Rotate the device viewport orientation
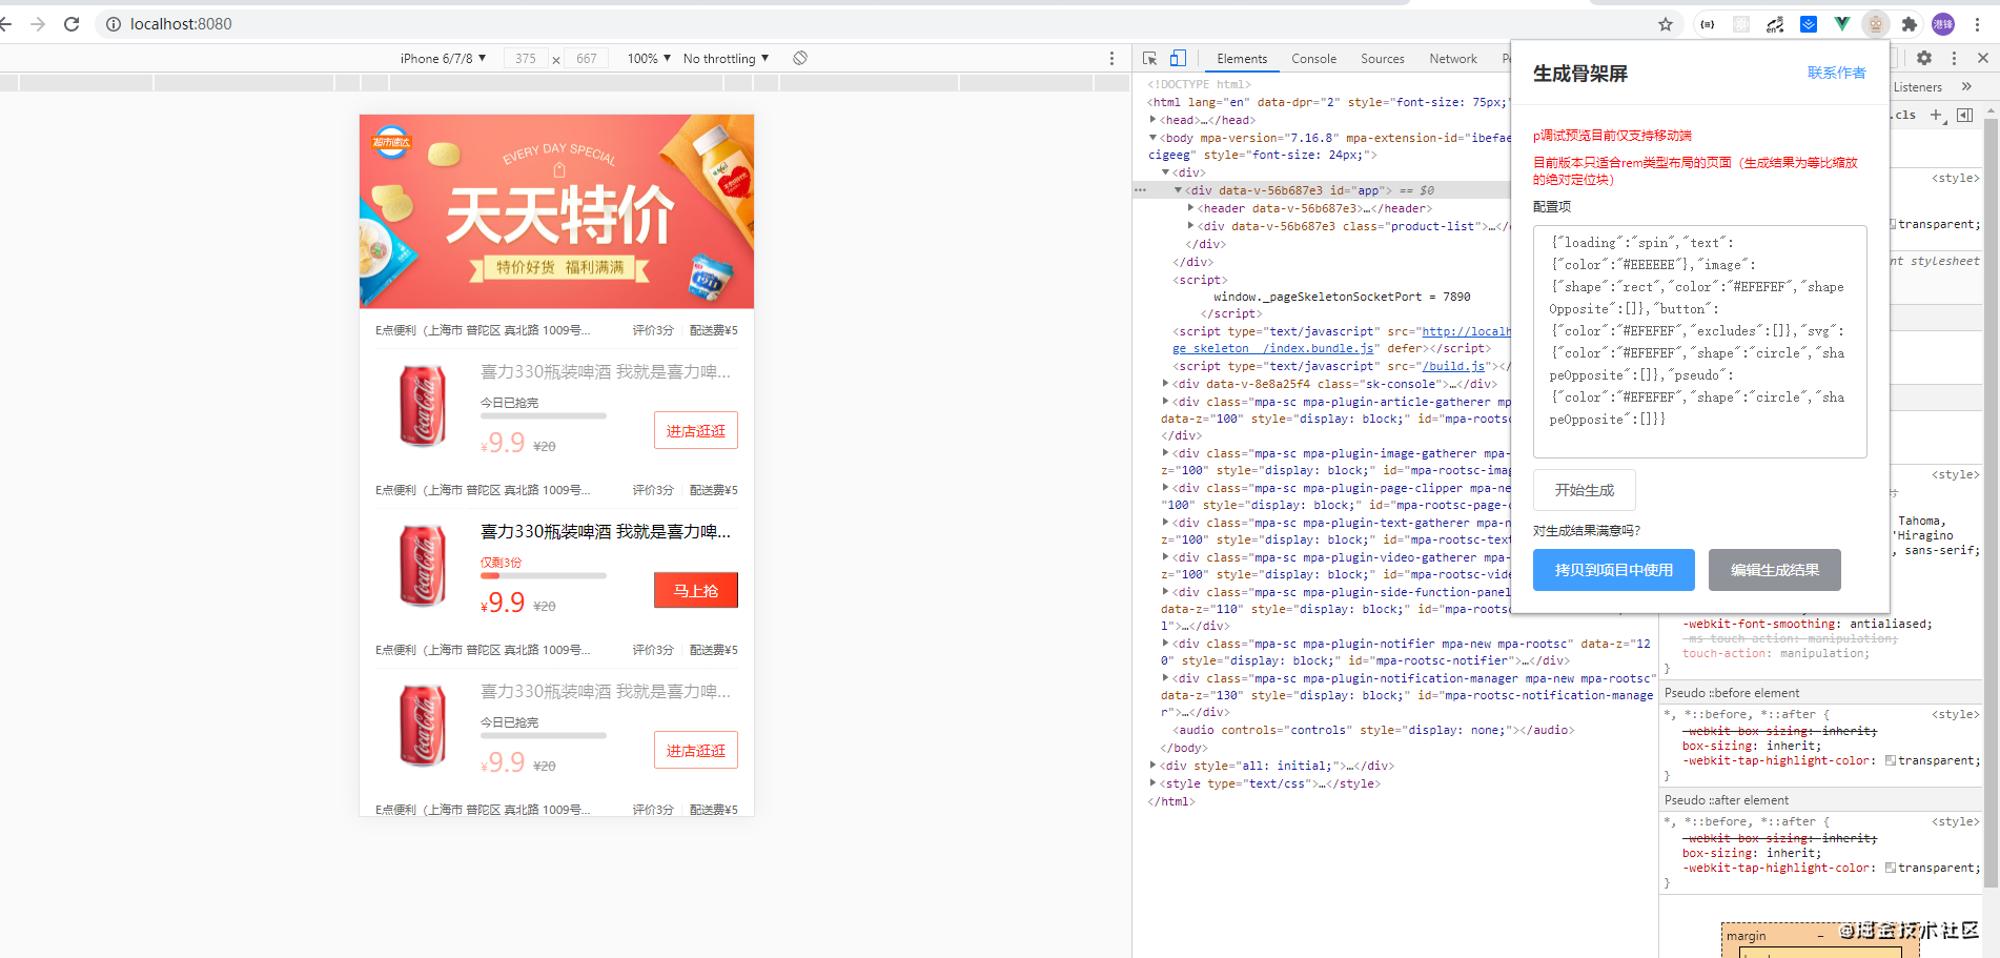Screen dimensions: 2000x958 point(800,58)
